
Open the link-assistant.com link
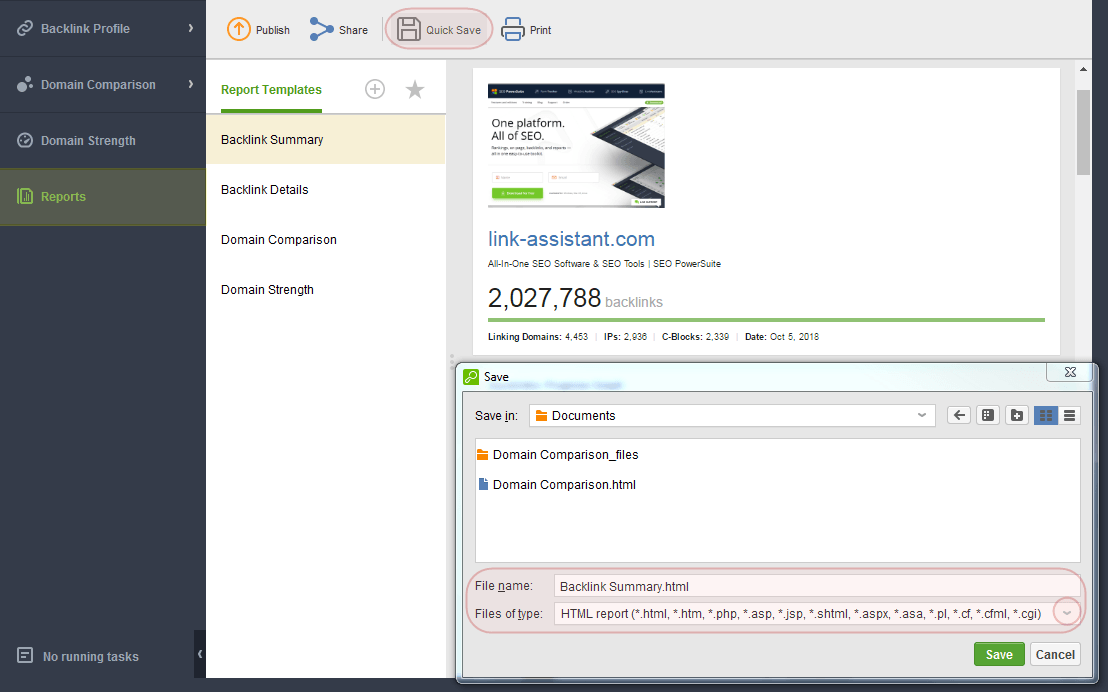pyautogui.click(x=571, y=239)
